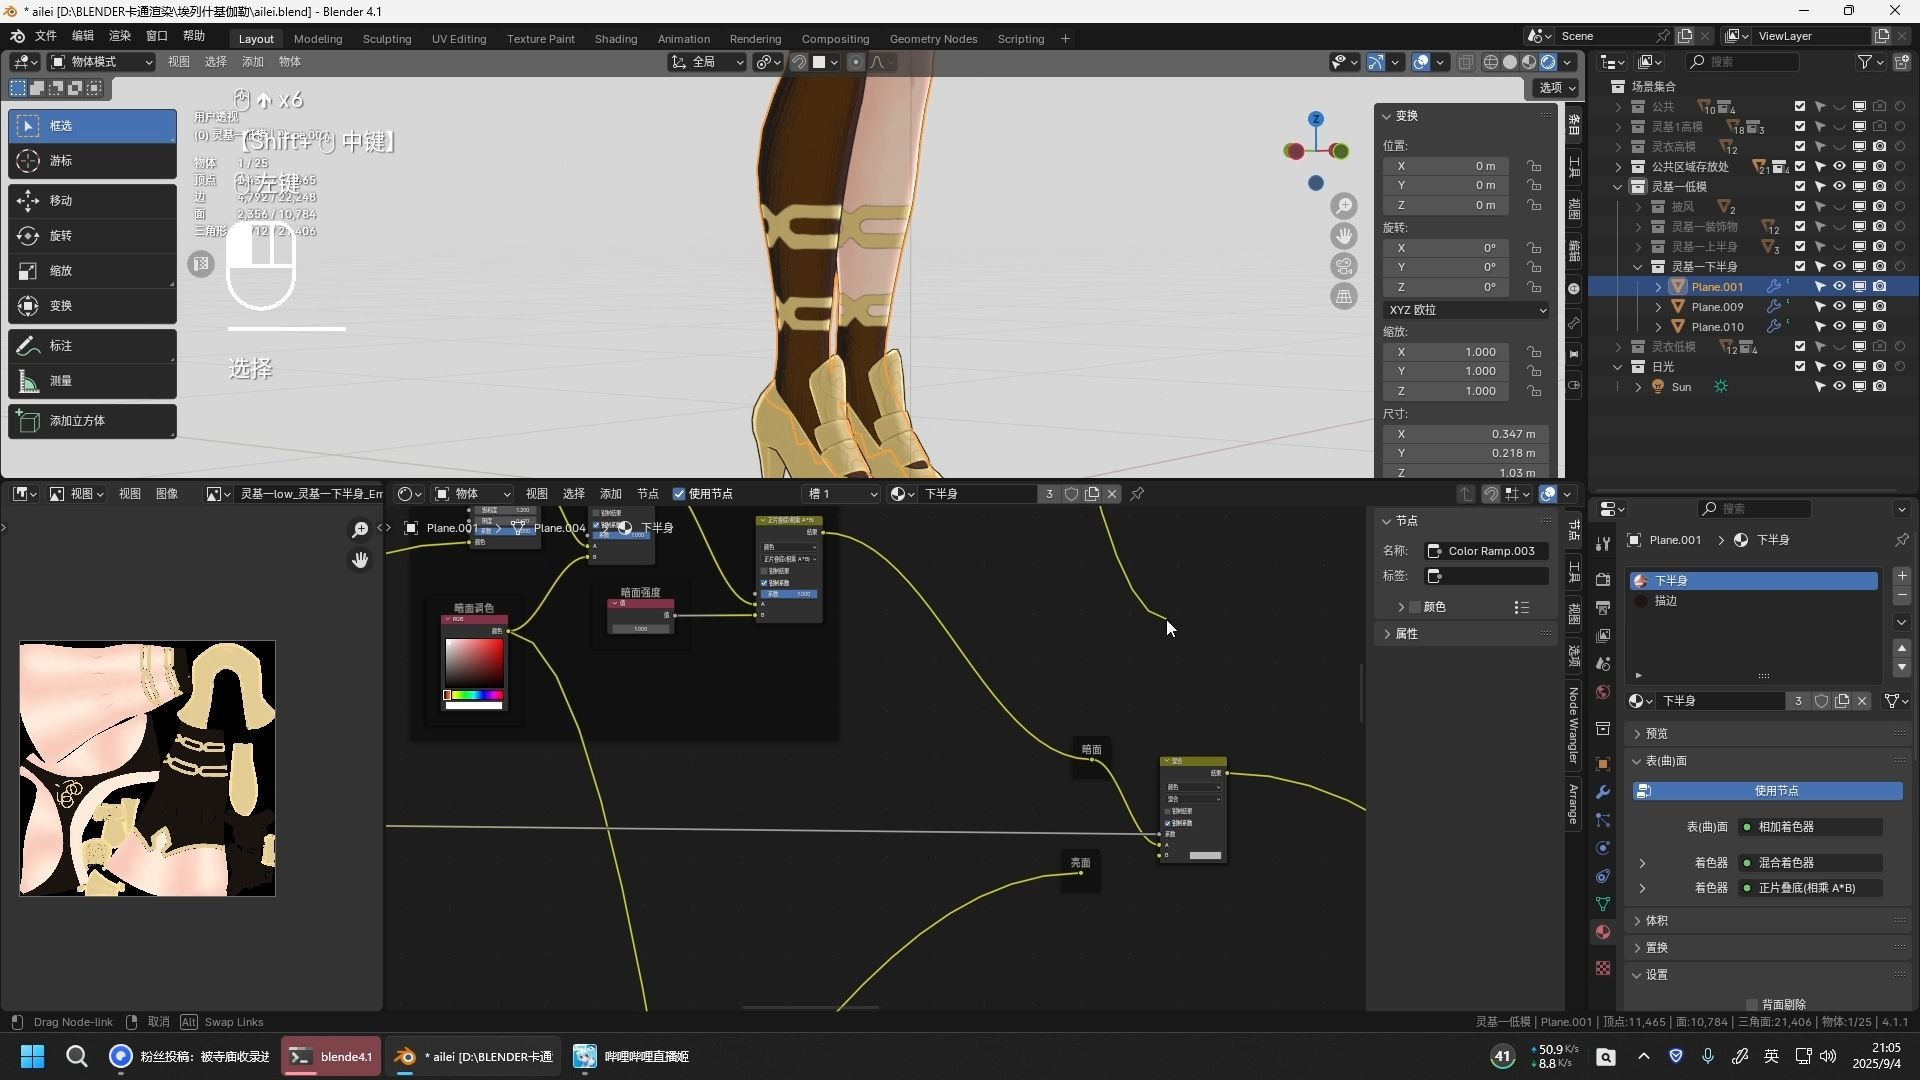Open the Material properties tab icon
Viewport: 1920px width, 1080px height.
pos(1603,932)
